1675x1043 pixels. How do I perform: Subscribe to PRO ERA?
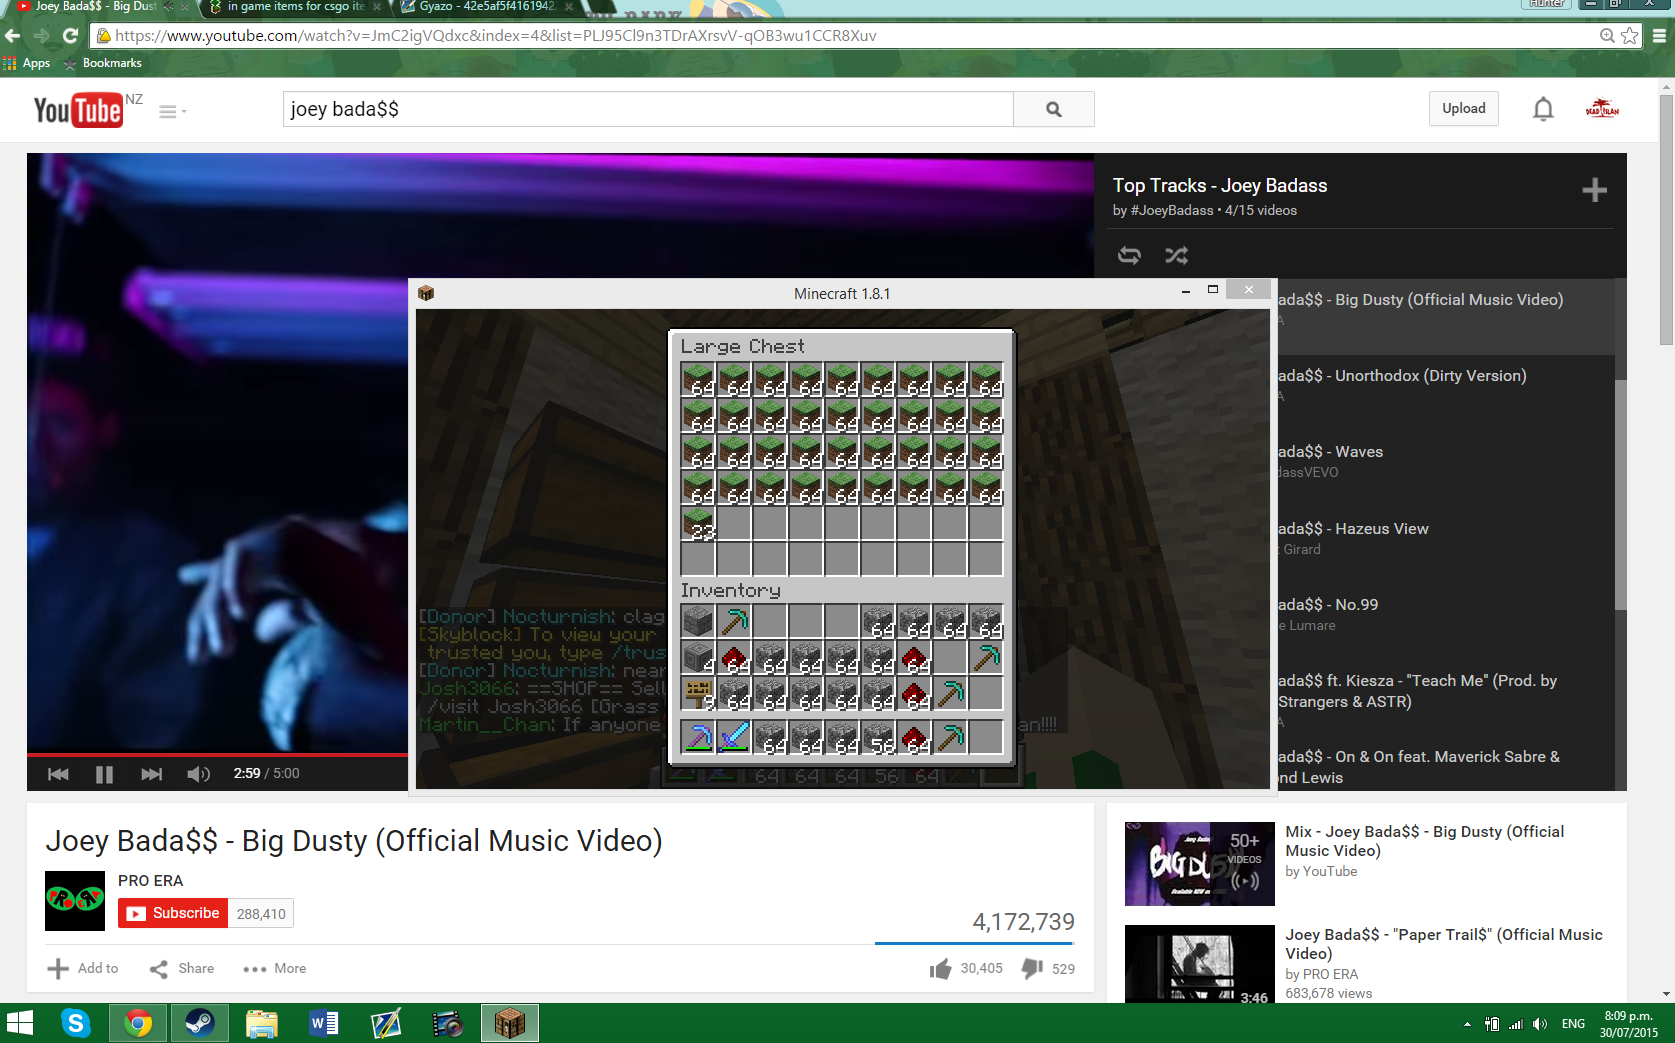coord(174,913)
